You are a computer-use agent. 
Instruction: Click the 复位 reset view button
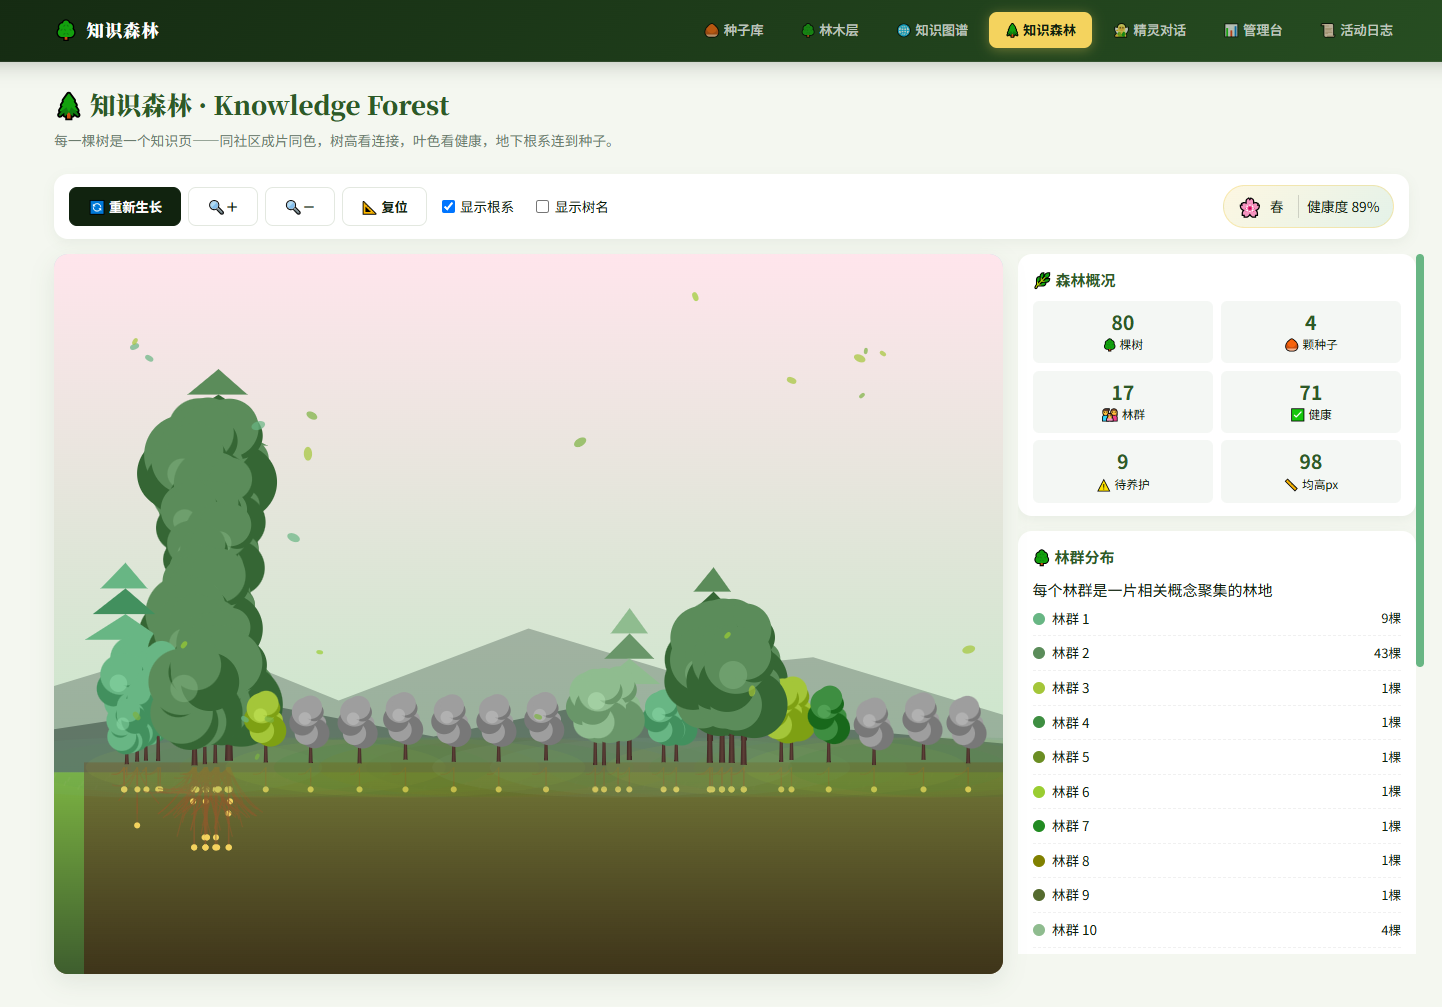pos(384,207)
